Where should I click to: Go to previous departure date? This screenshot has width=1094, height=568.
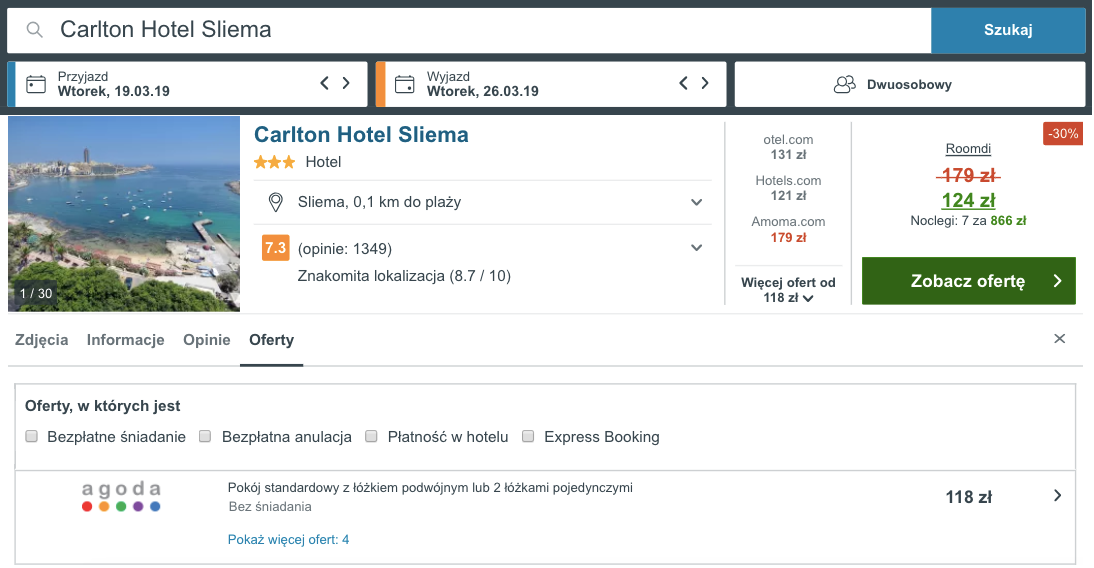[684, 83]
